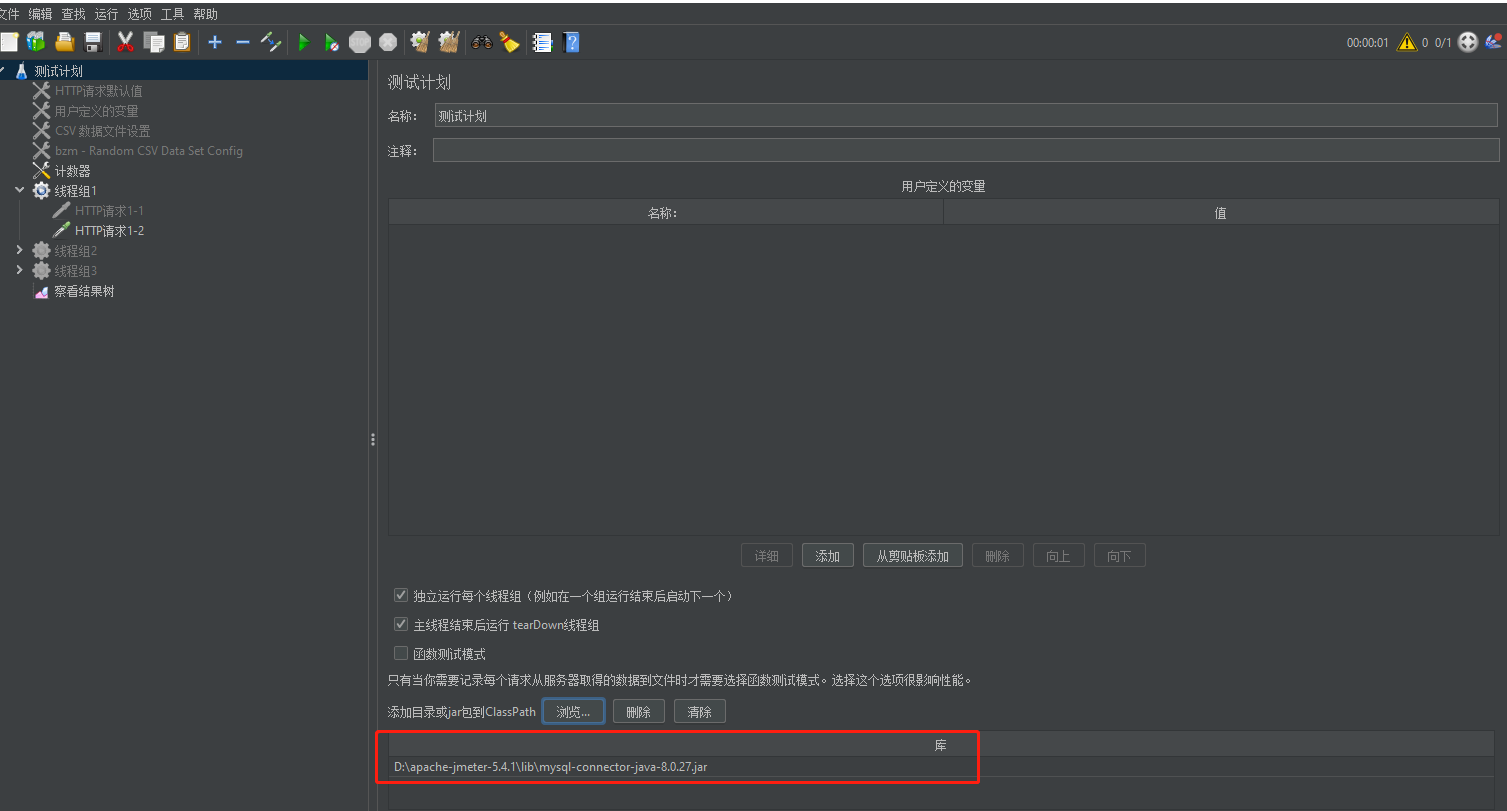Click the enable/disable toggle toolbar icon
1507x811 pixels.
pos(270,42)
